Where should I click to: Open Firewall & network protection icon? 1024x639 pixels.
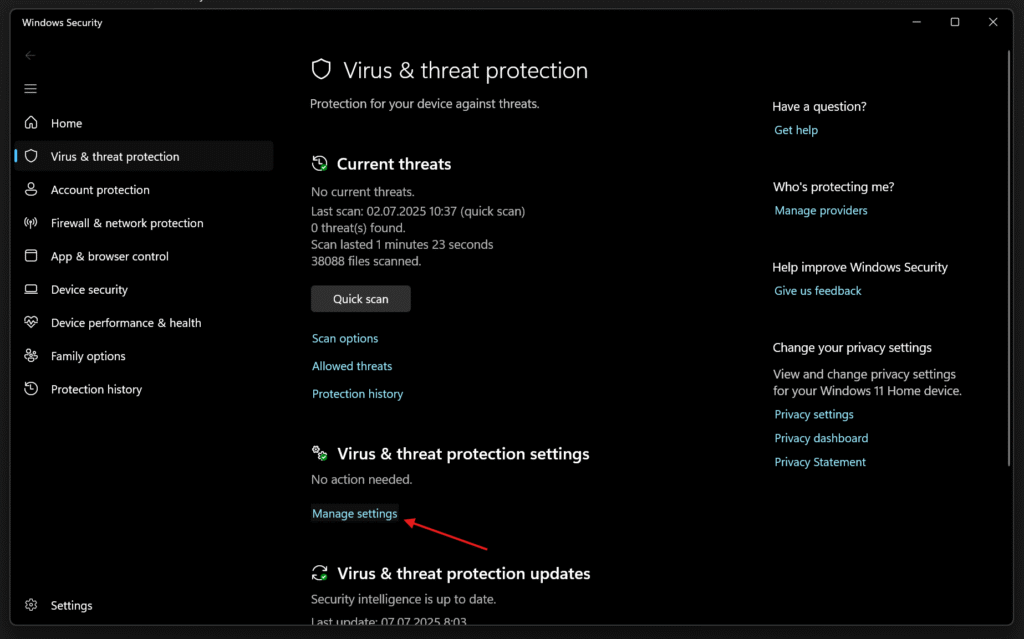pos(31,223)
